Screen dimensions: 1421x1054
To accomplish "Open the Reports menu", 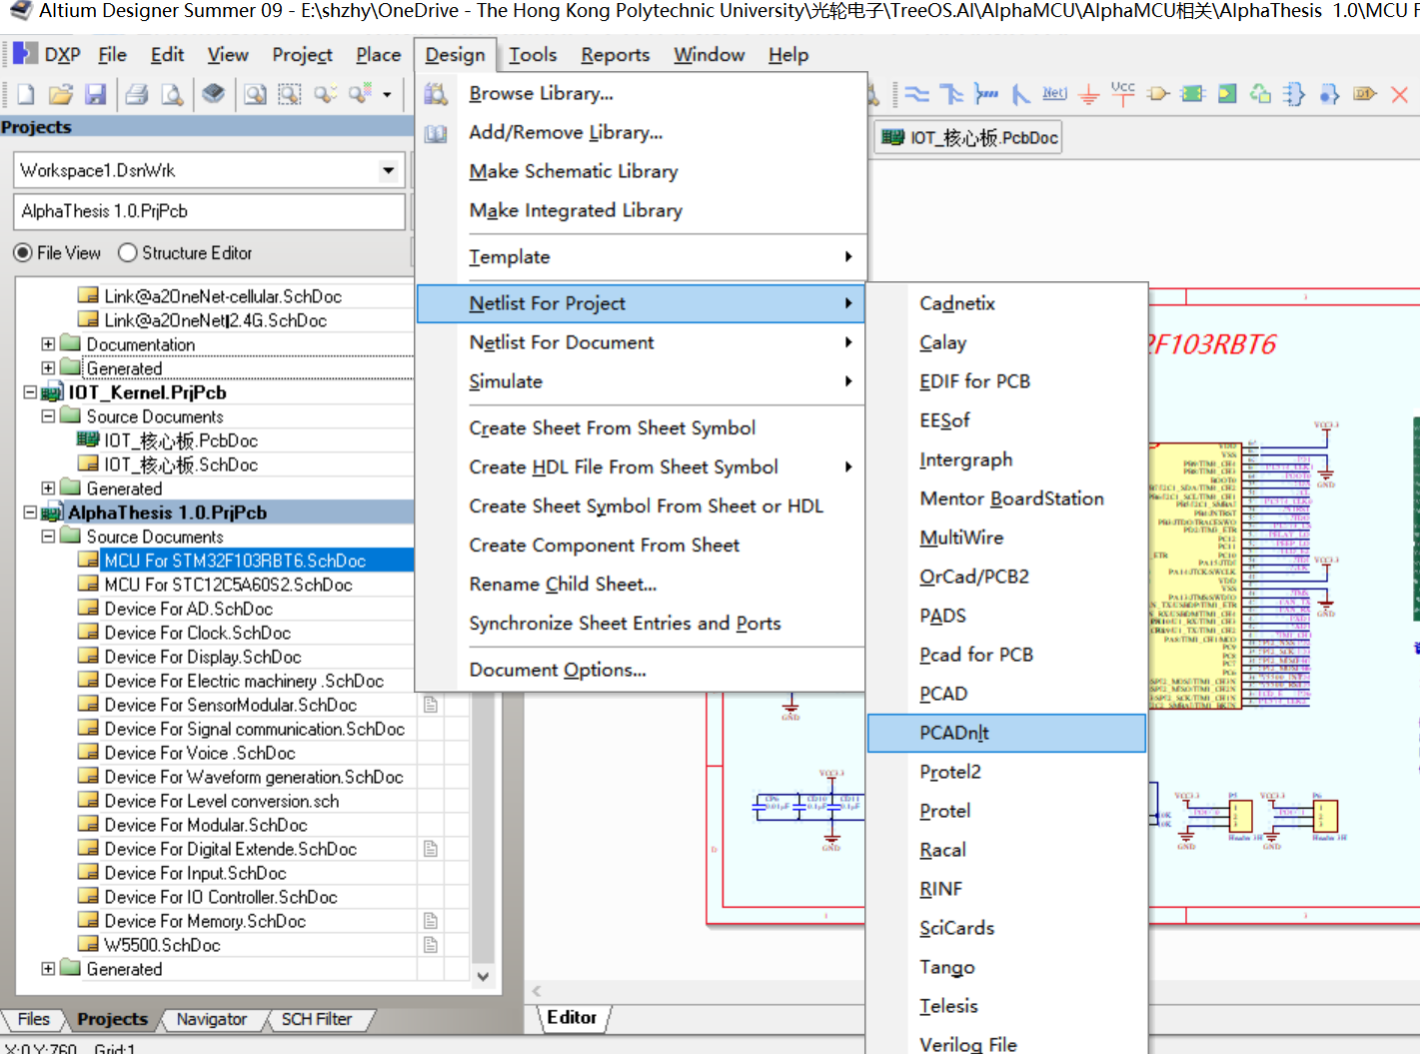I will coord(615,55).
